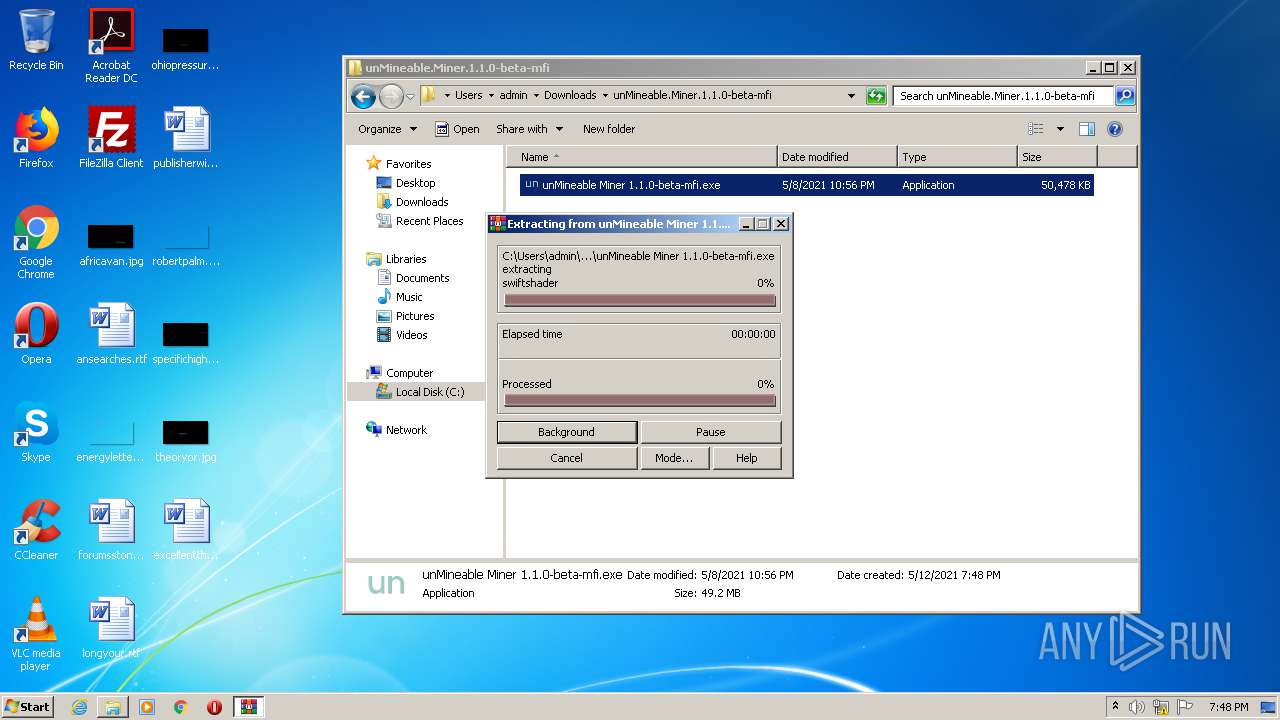Open the Recycle Bin desktop icon
Image resolution: width=1280 pixels, height=720 pixels.
[36, 40]
